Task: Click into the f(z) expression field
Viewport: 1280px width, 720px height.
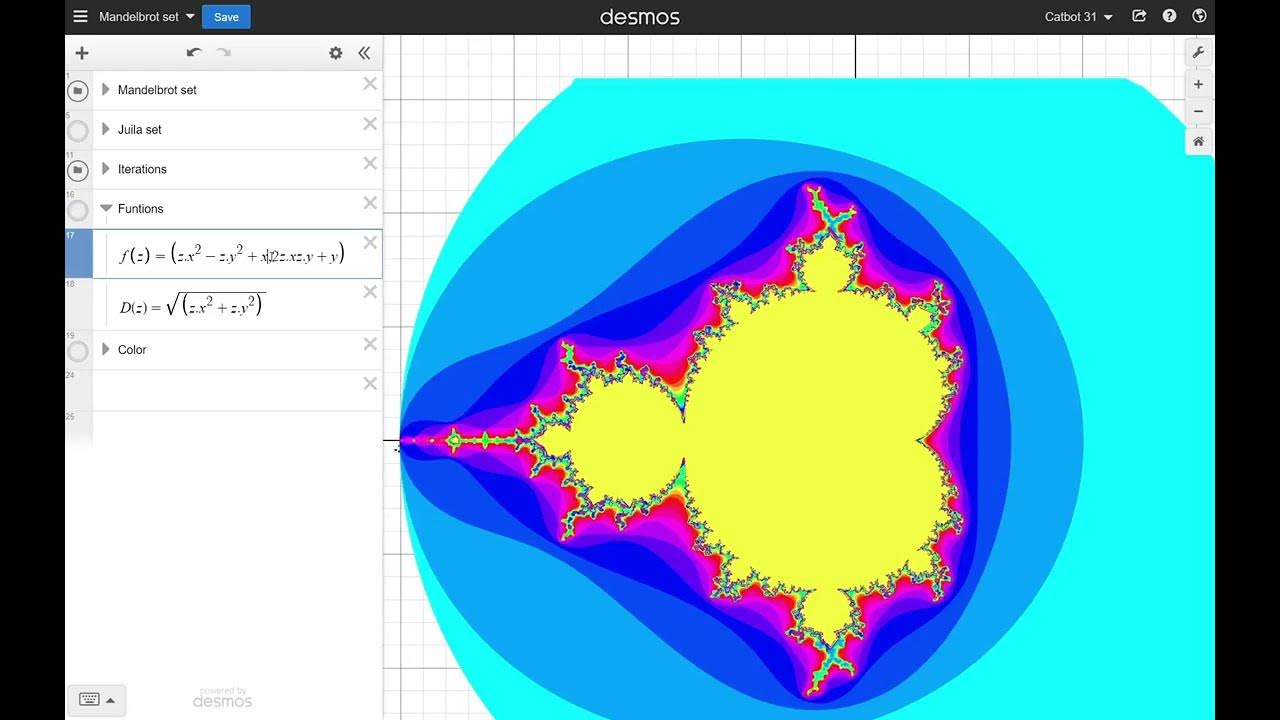Action: [x=232, y=255]
